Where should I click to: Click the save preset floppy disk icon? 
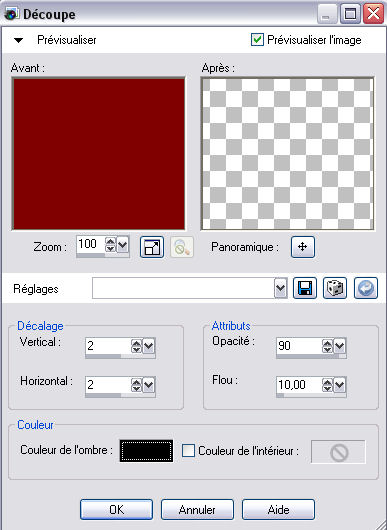point(305,288)
